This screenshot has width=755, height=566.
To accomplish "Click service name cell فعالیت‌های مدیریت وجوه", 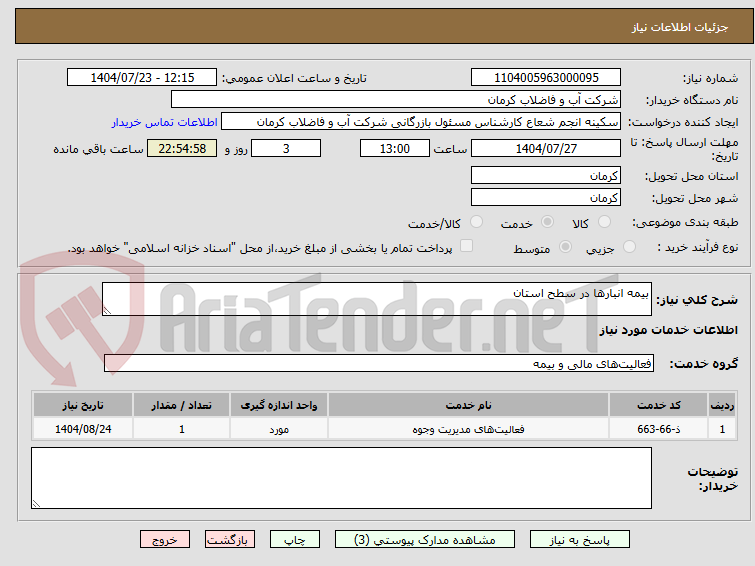I will pyautogui.click(x=469, y=429).
